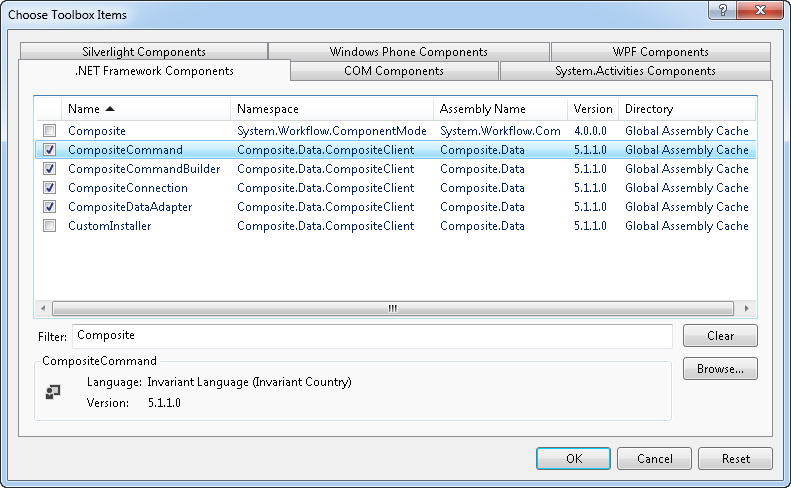Confirm selection with the OK button
Screen dimensions: 791x488
click(573, 459)
